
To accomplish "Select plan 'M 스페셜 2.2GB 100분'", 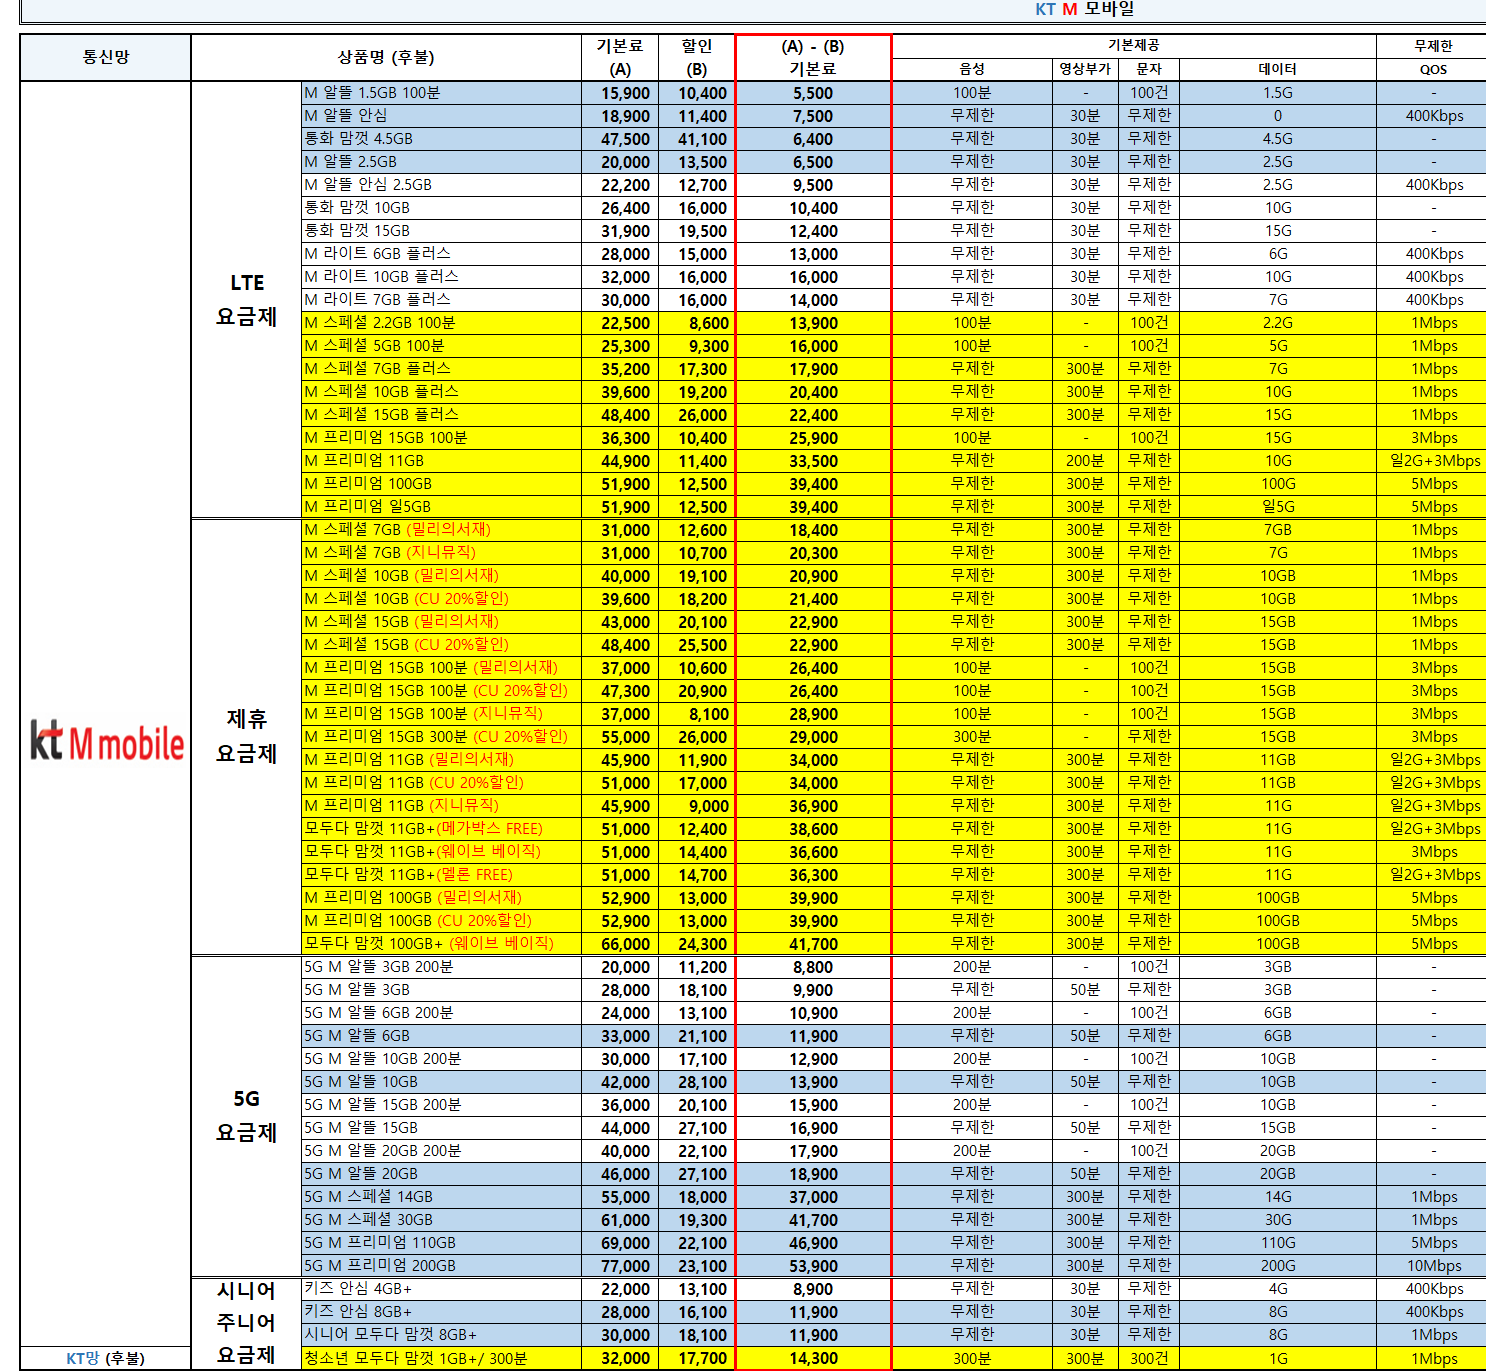I will point(441,323).
